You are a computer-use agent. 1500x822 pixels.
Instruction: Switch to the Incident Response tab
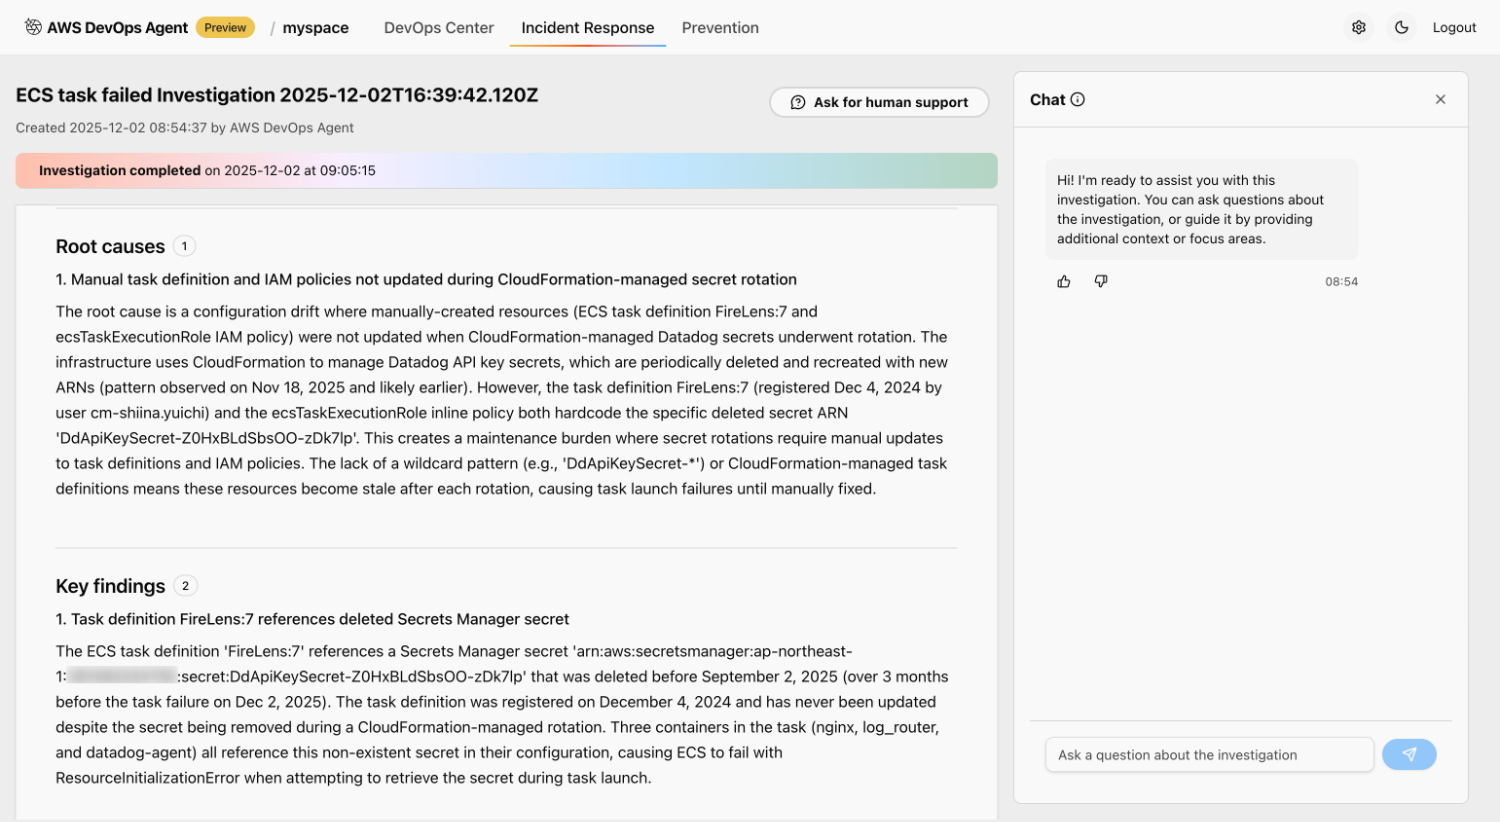coord(588,28)
